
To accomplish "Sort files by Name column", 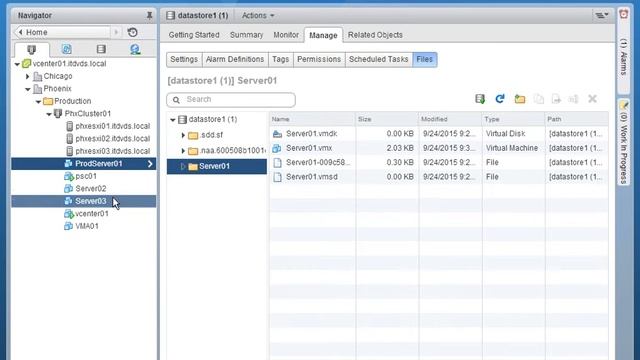I will 312,119.
